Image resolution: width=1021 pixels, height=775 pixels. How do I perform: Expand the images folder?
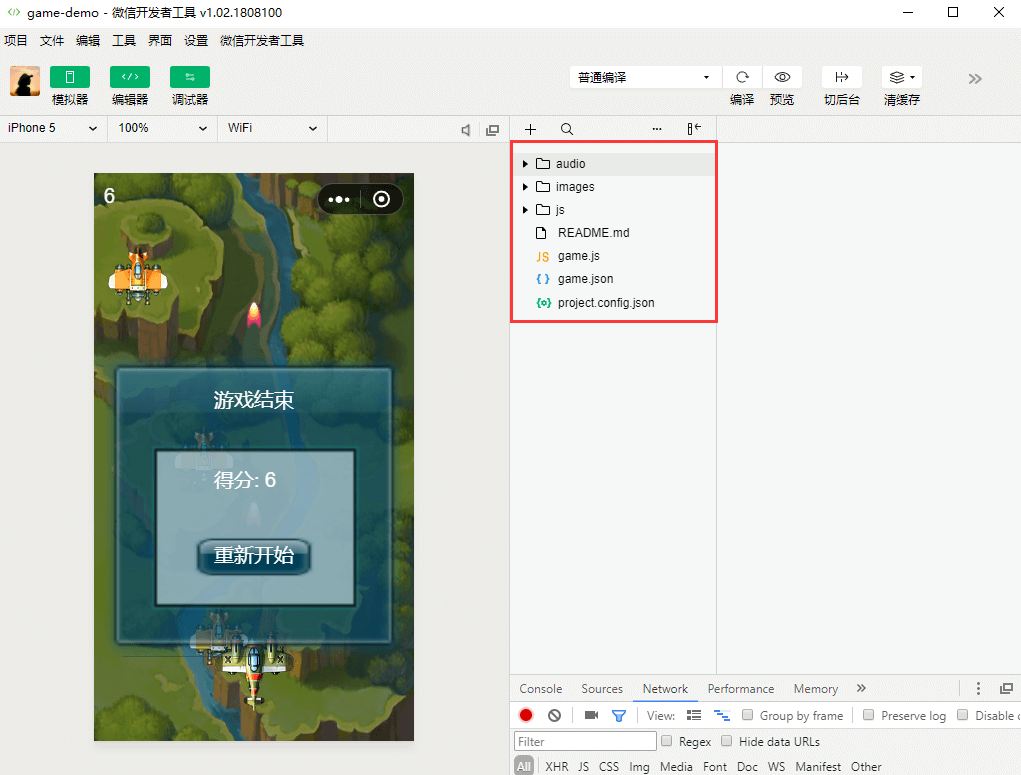pos(525,187)
